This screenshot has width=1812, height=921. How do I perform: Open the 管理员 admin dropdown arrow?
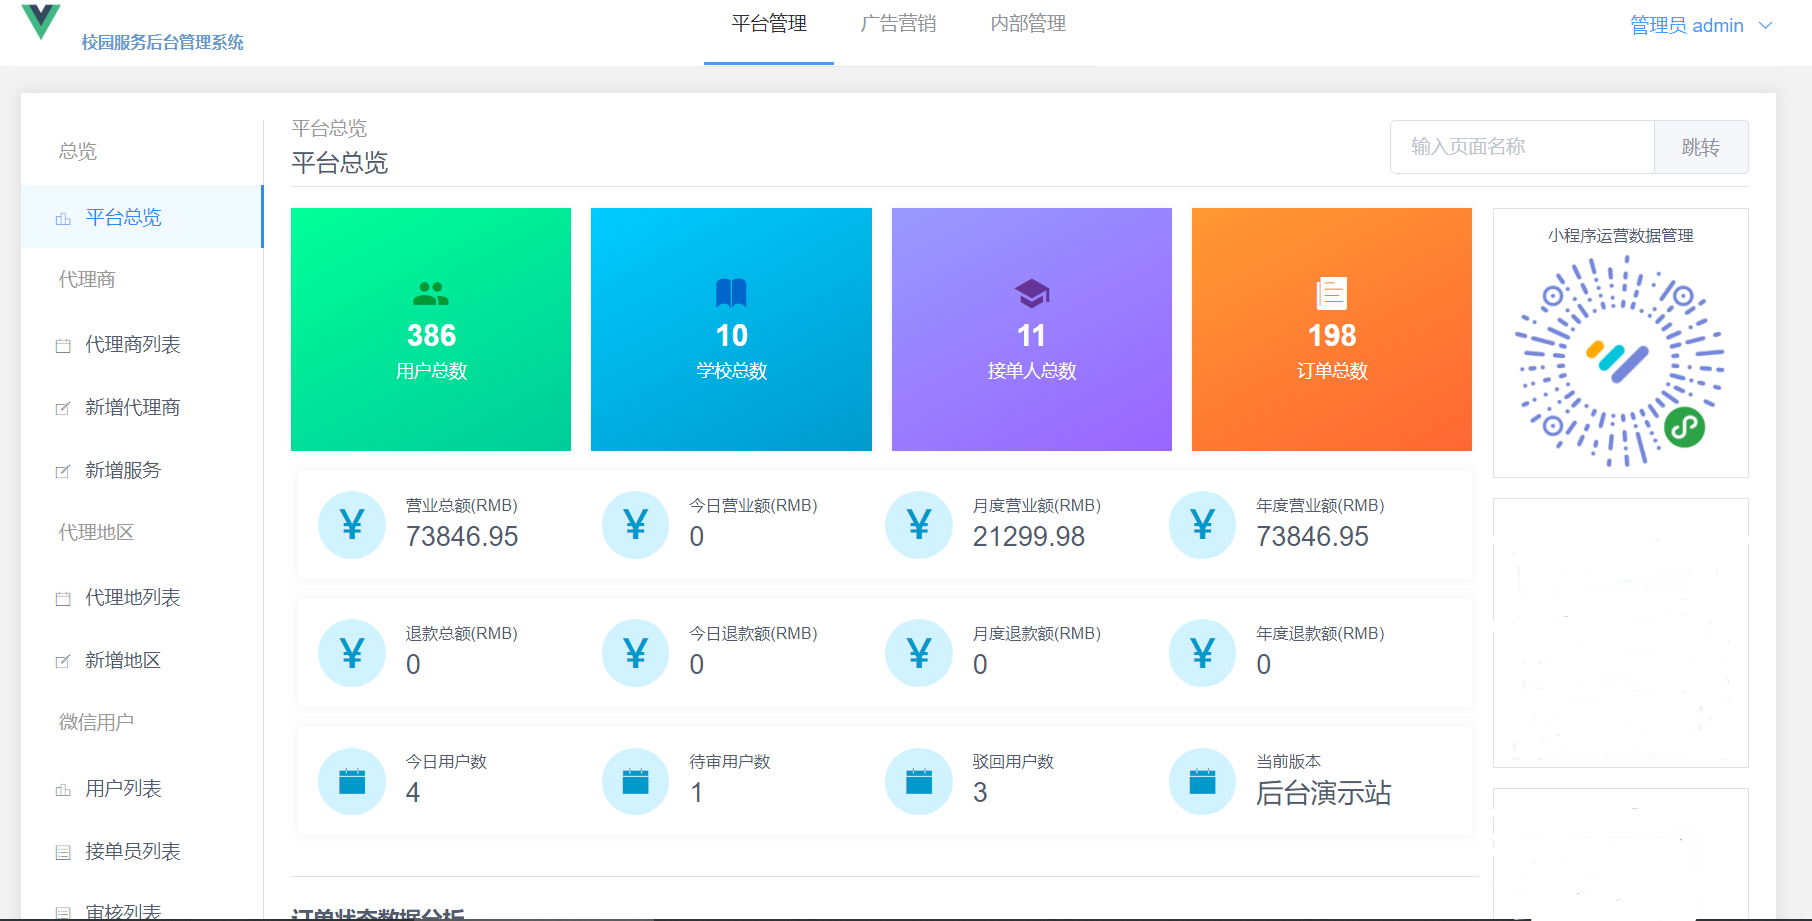1766,25
